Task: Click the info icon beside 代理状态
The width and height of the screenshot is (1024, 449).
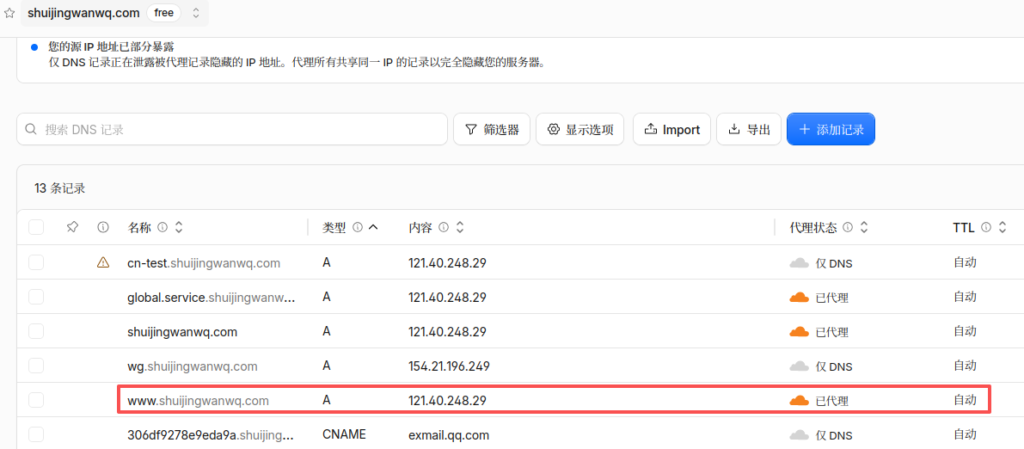Action: [x=848, y=227]
